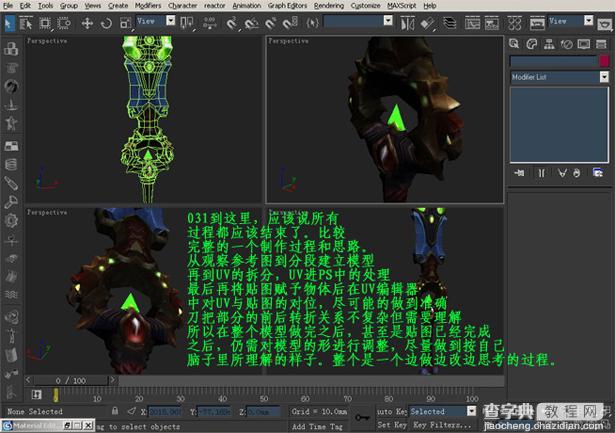Open the File menu
The image size is (615, 433).
pos(8,5)
